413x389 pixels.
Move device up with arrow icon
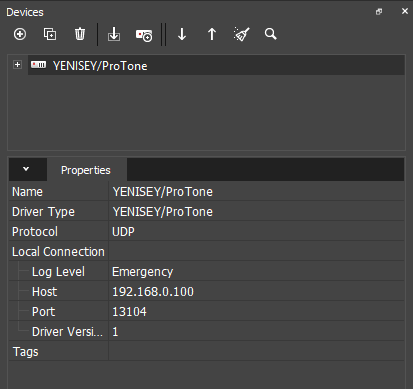[x=212, y=34]
